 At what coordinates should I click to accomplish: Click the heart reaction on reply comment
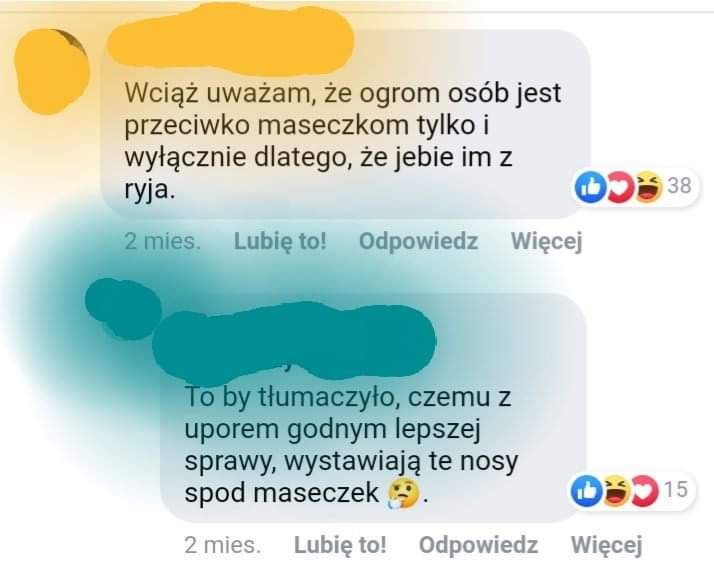pyautogui.click(x=644, y=492)
